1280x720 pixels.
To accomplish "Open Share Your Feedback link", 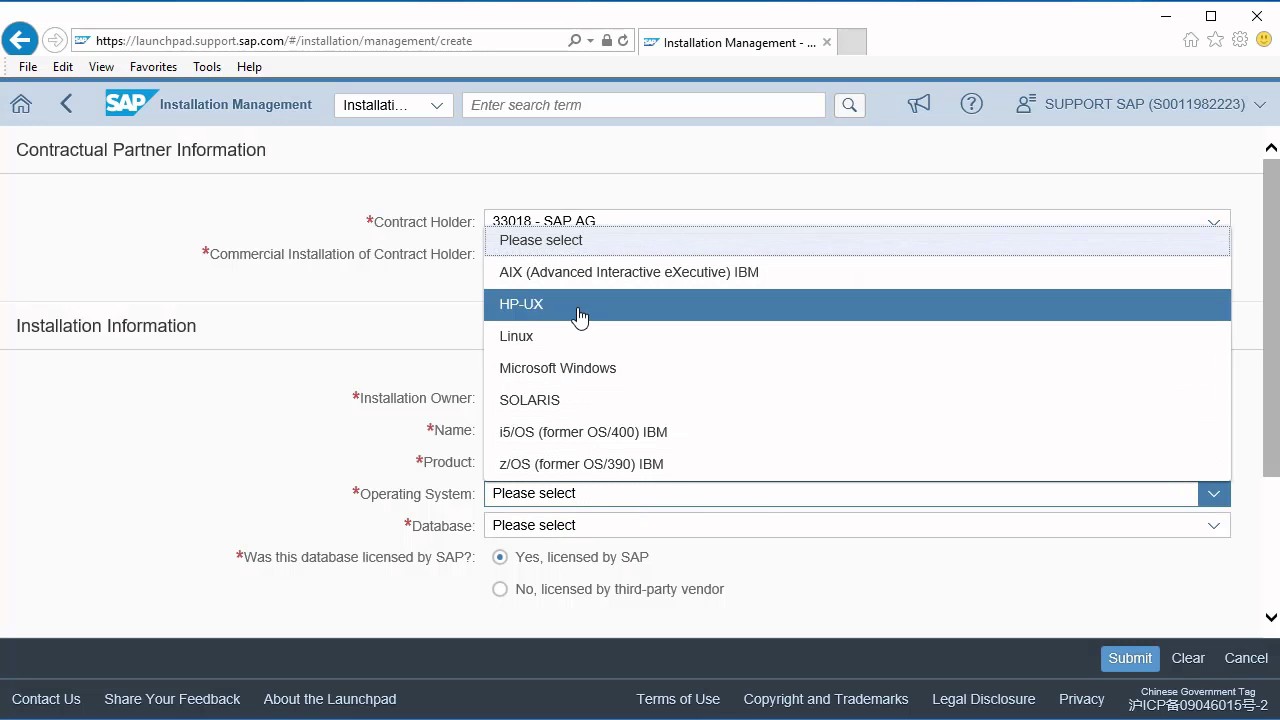I will [x=172, y=699].
